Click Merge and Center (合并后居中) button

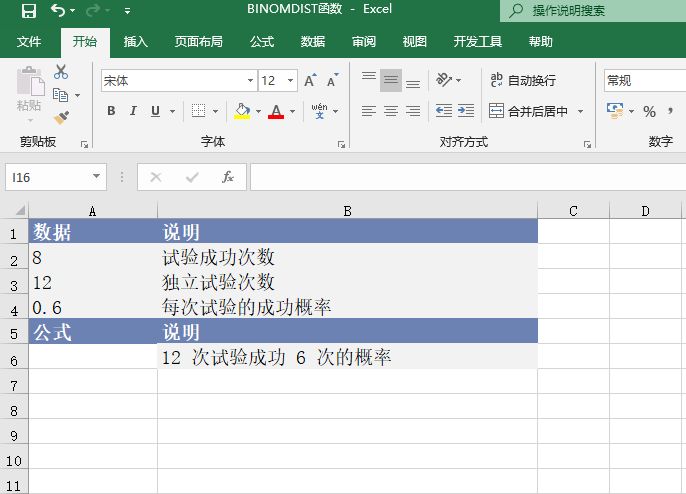(x=529, y=111)
